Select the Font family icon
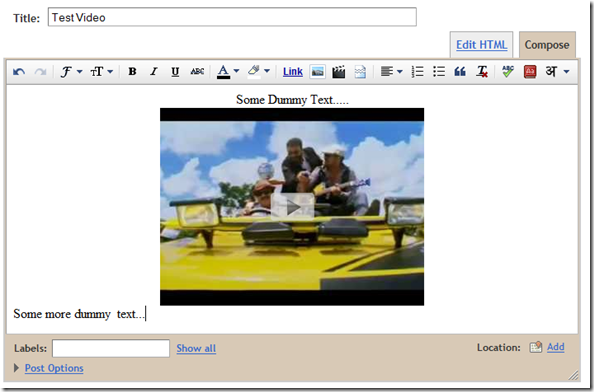Viewport: 594px width, 392px height. click(x=66, y=72)
